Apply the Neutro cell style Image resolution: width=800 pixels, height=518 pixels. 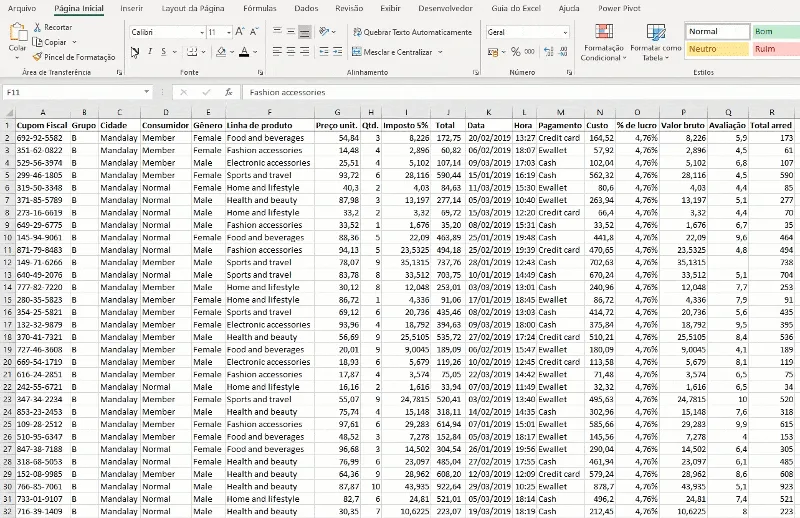tap(717, 49)
